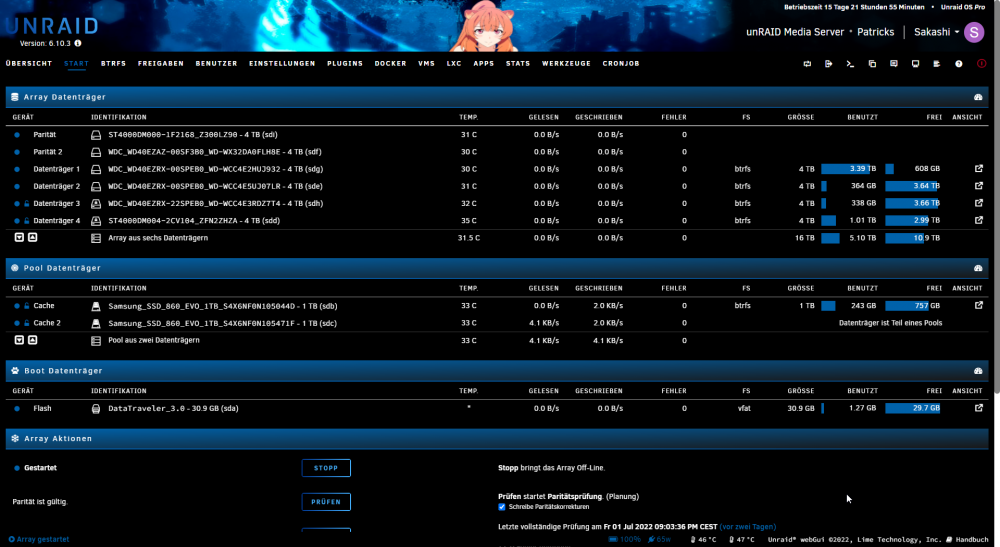Click the gauge icon in Array Datenträger header

point(978,97)
